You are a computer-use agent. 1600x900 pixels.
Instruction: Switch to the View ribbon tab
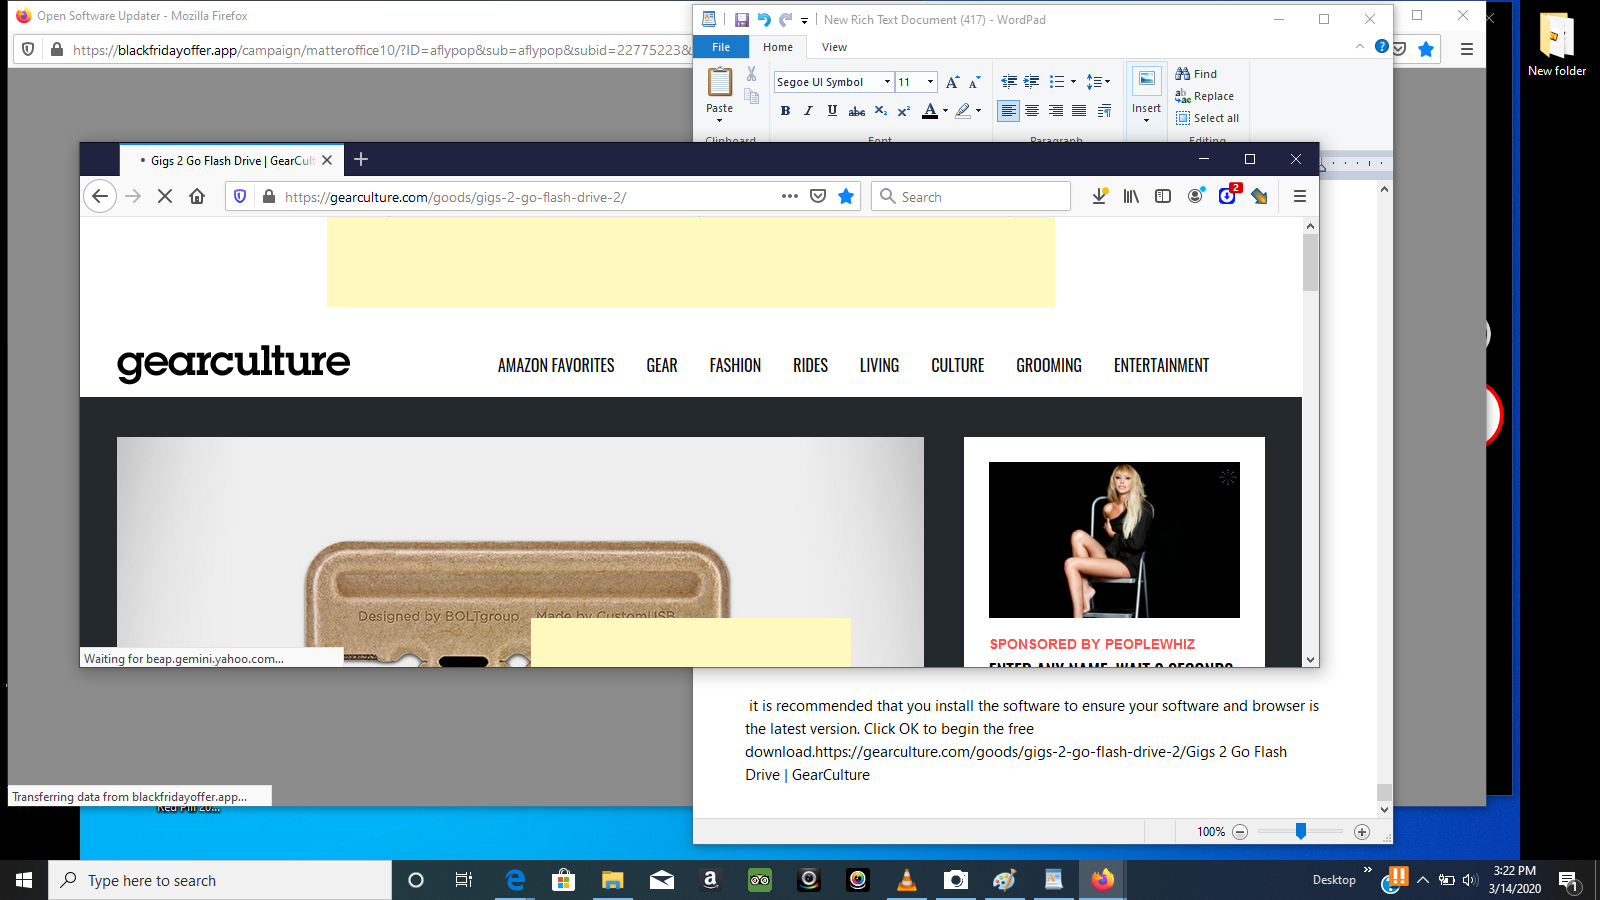coord(834,47)
